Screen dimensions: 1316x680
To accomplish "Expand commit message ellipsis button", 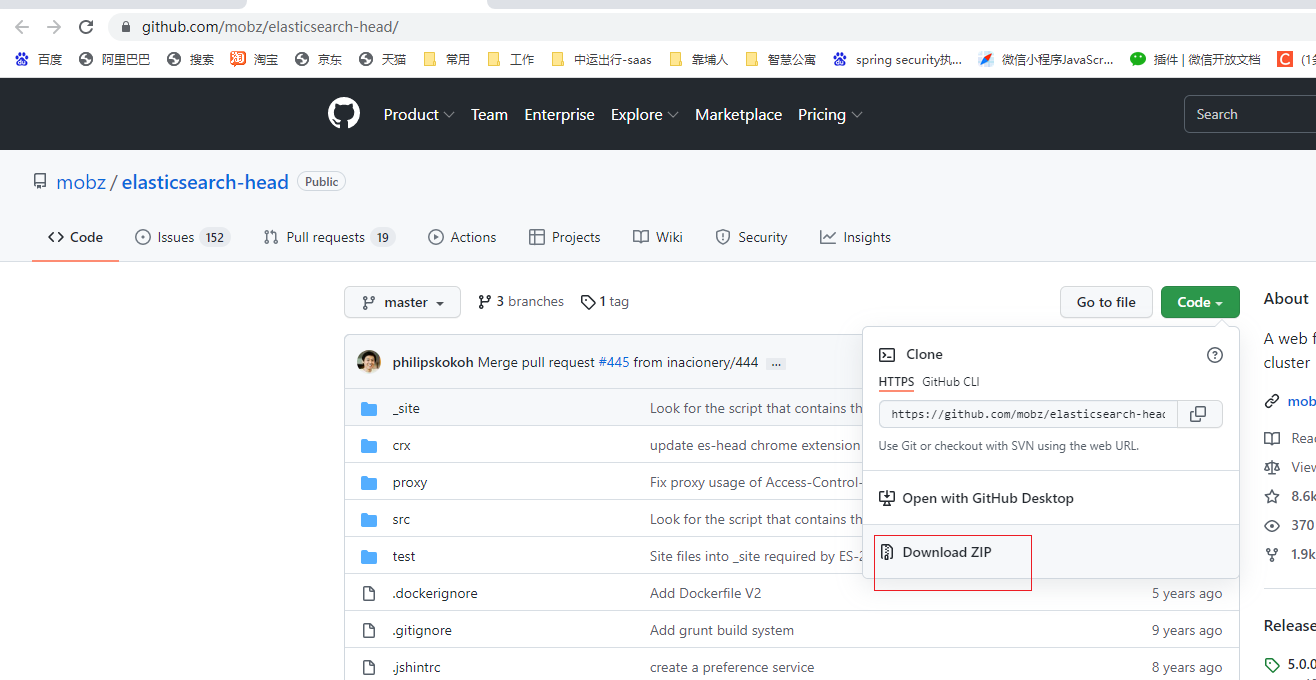I will pos(776,363).
